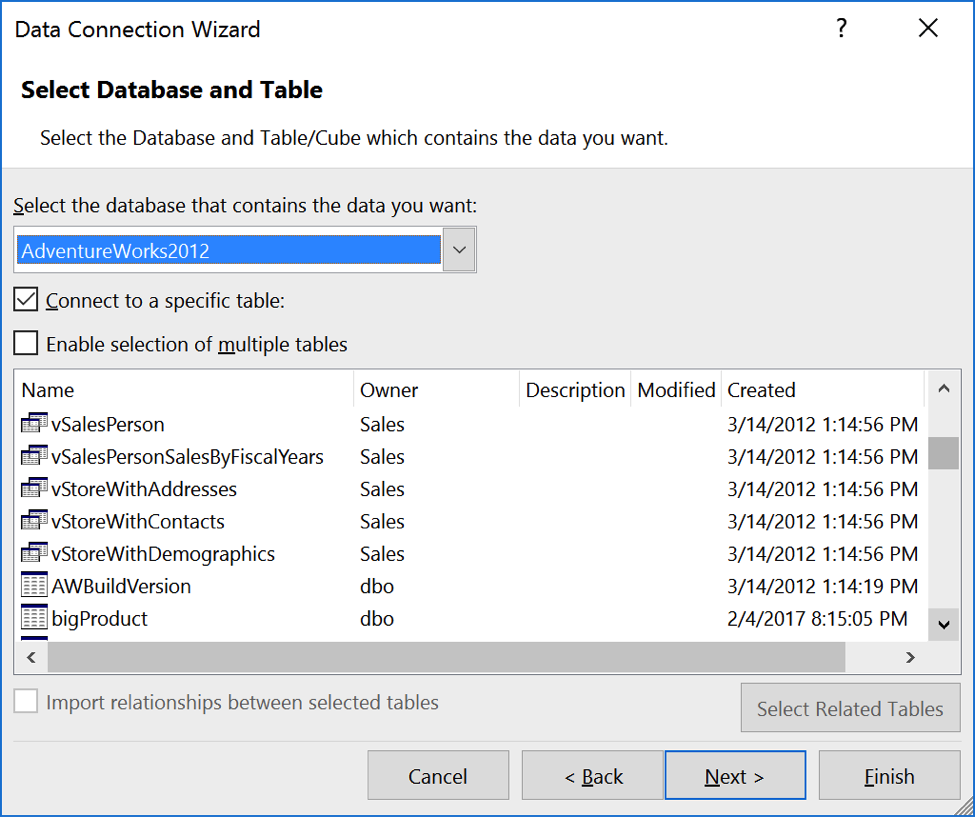Click the vStoreWithAddresses created date

coord(823,489)
